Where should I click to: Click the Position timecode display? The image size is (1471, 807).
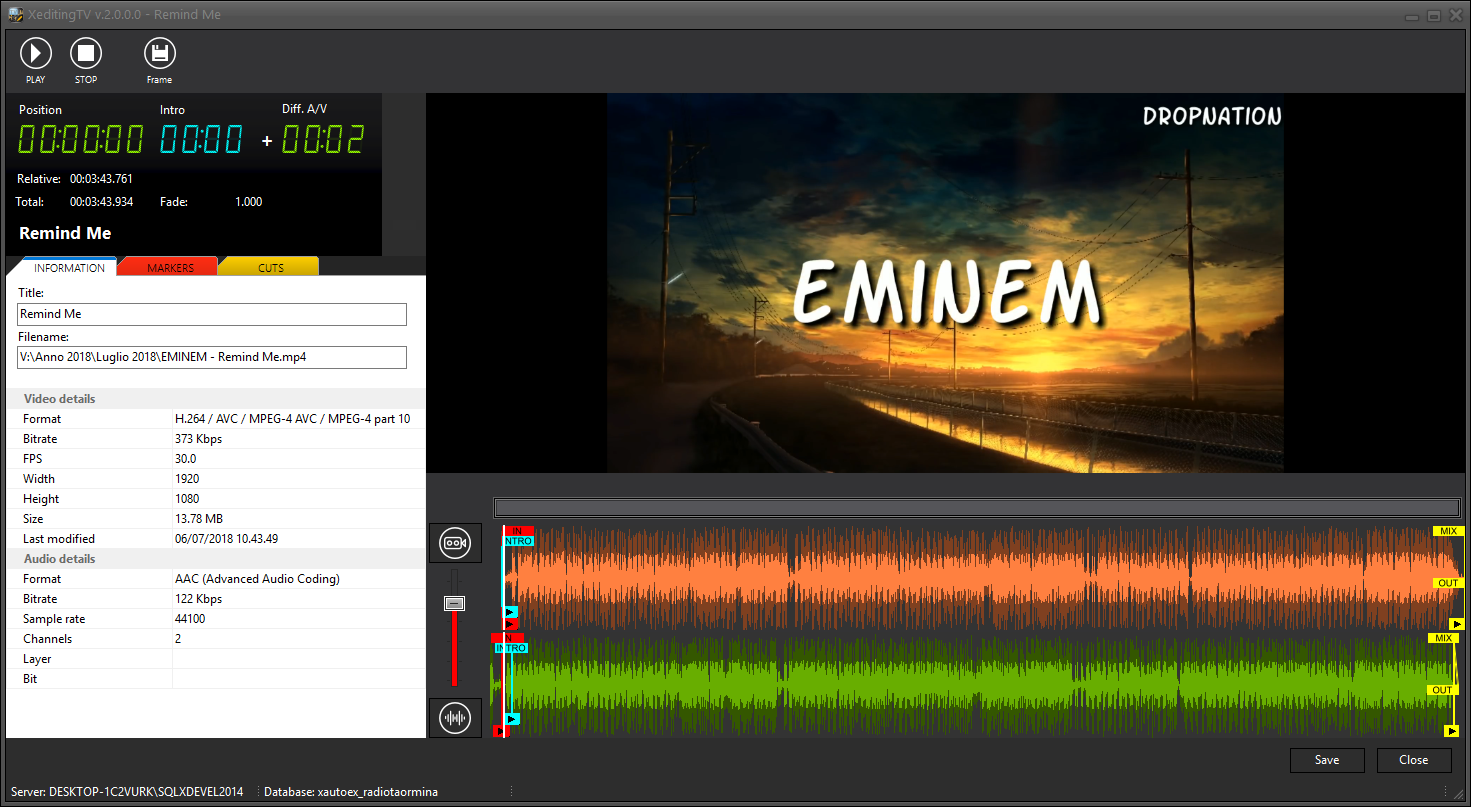(81, 139)
